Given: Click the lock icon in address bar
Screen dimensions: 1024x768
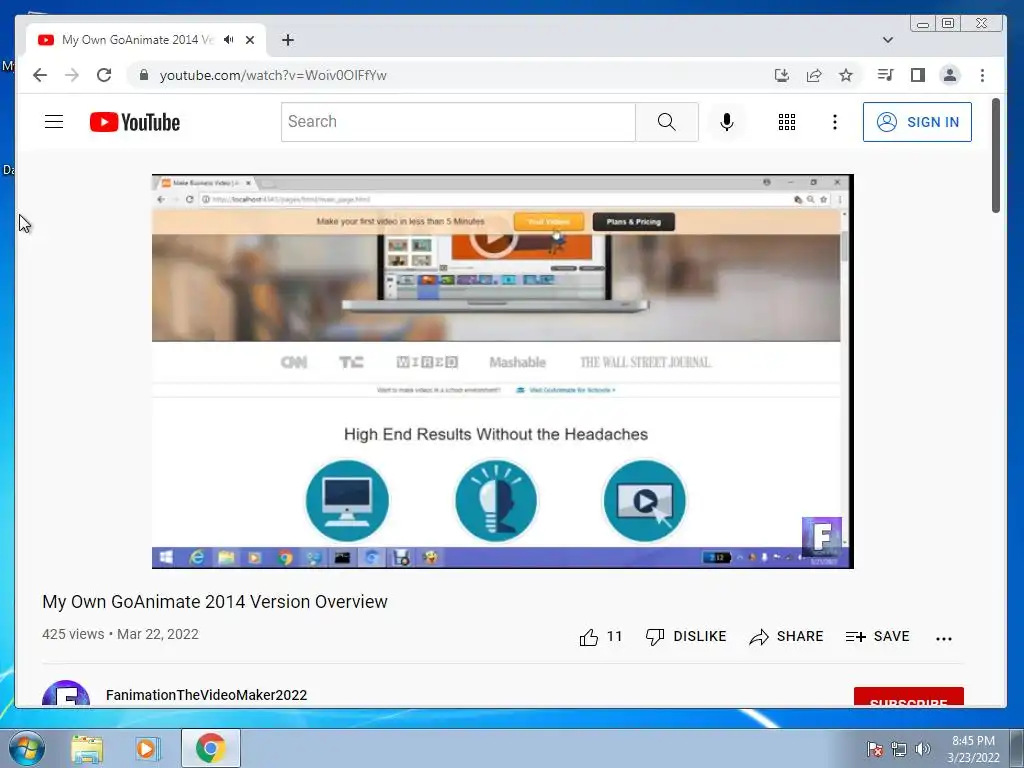Looking at the screenshot, I should coord(144,75).
